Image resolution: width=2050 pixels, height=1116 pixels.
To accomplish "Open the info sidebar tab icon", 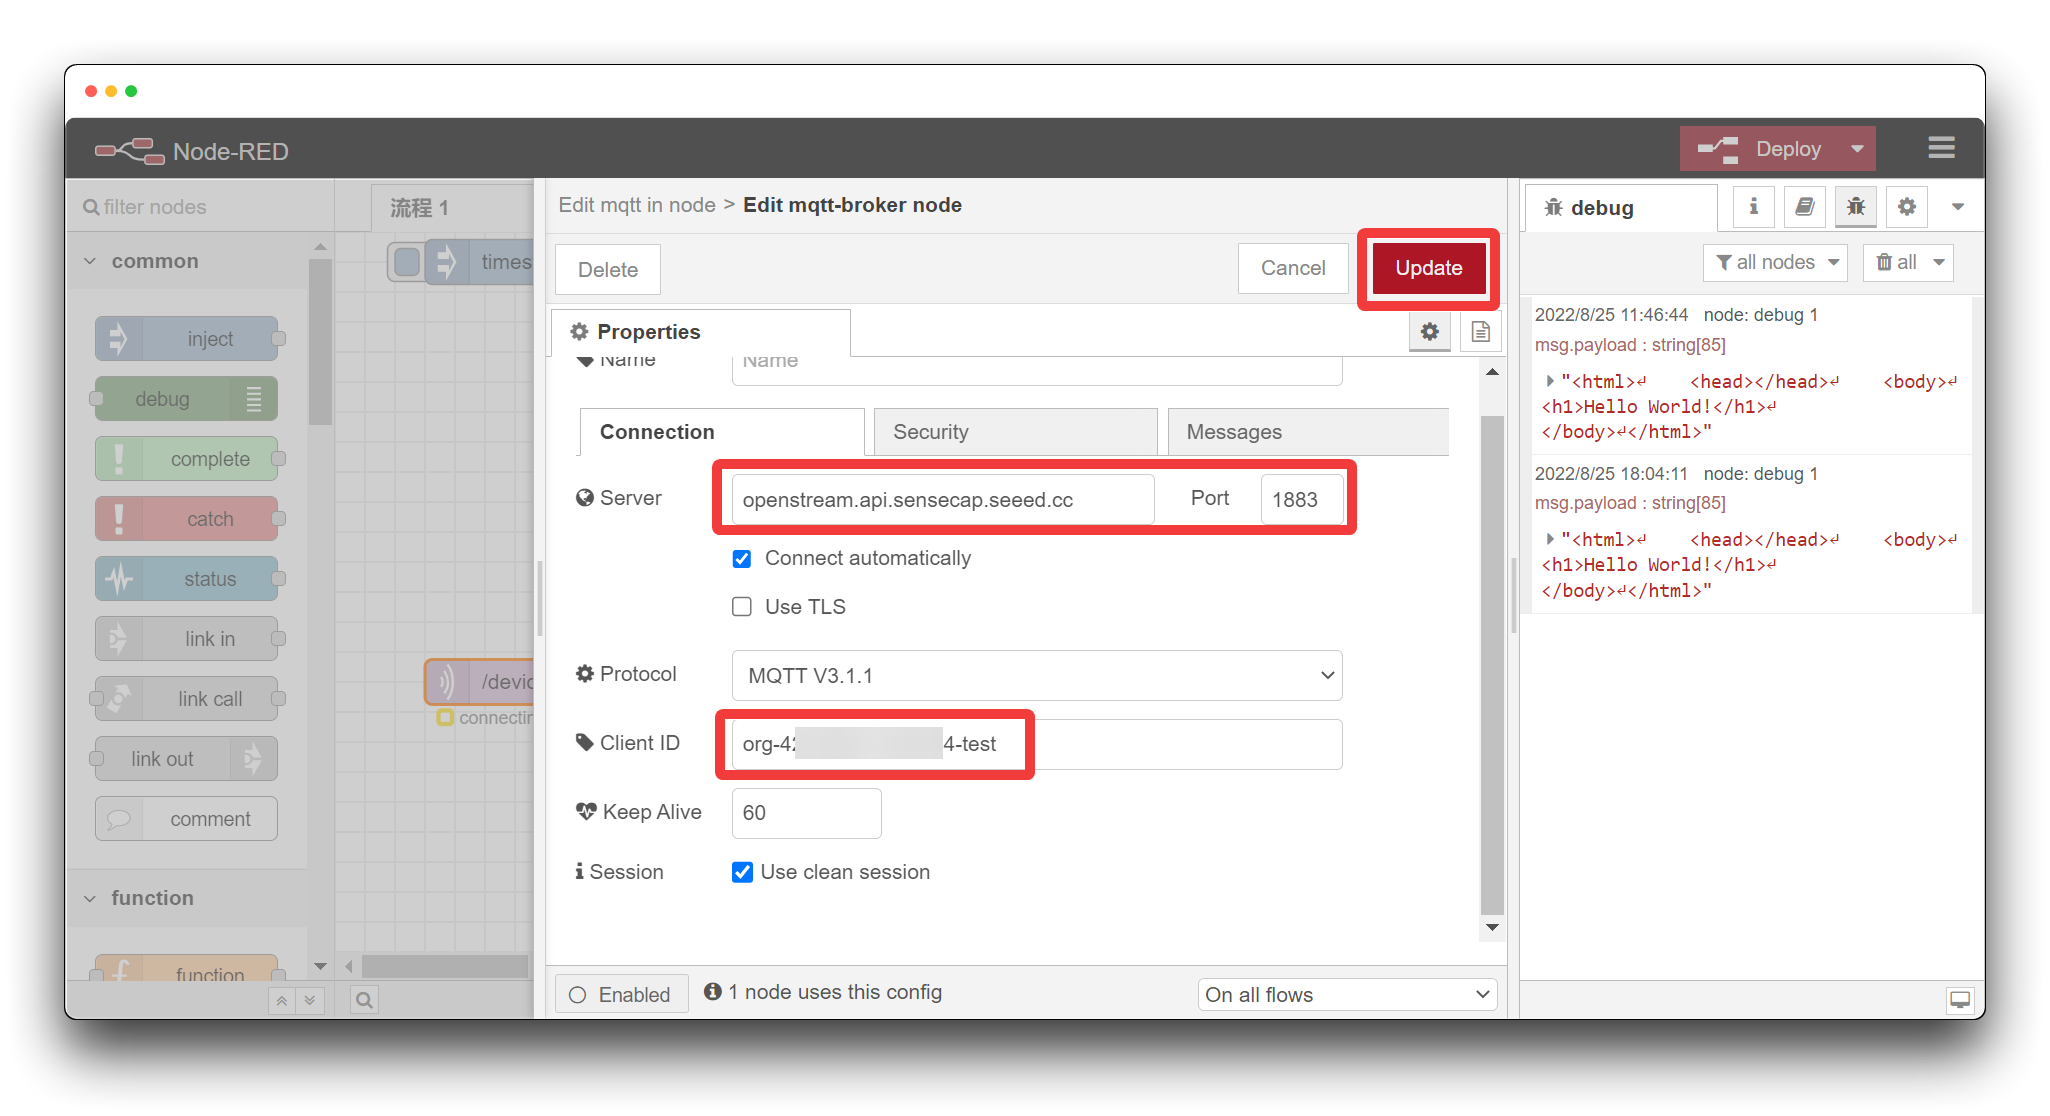I will 1753,207.
